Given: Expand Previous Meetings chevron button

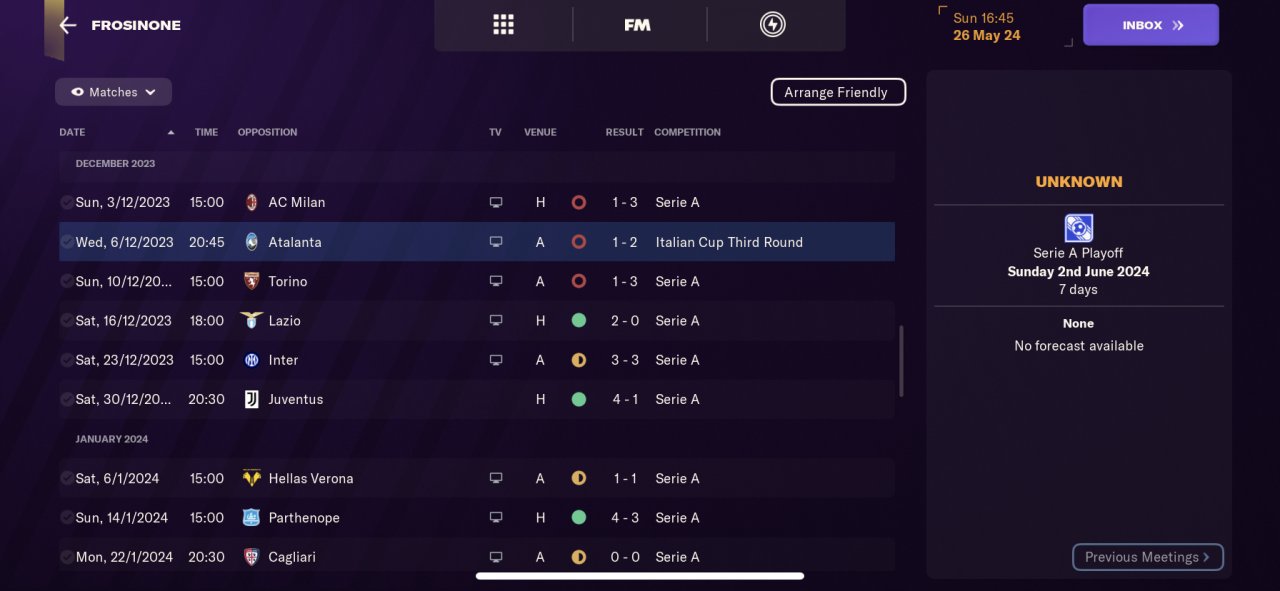Looking at the screenshot, I should (x=1148, y=557).
